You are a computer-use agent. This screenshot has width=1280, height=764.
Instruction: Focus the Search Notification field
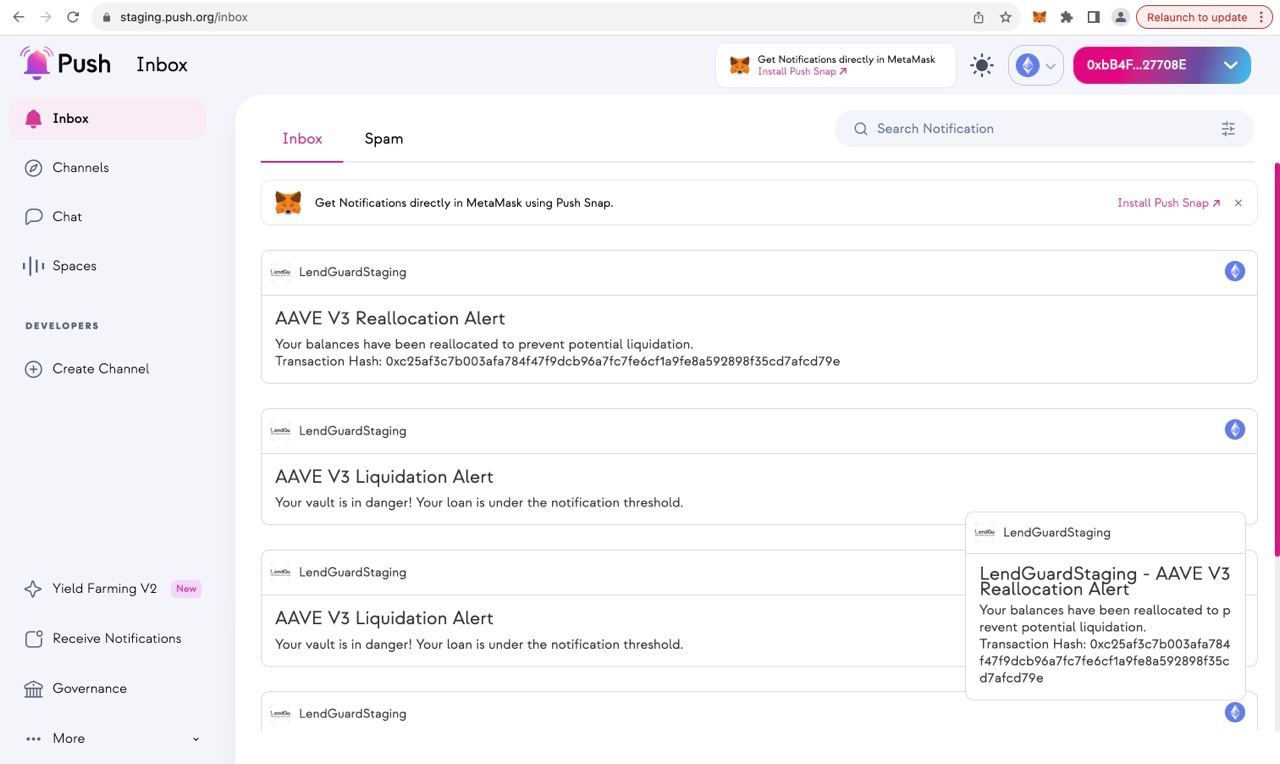(1044, 129)
